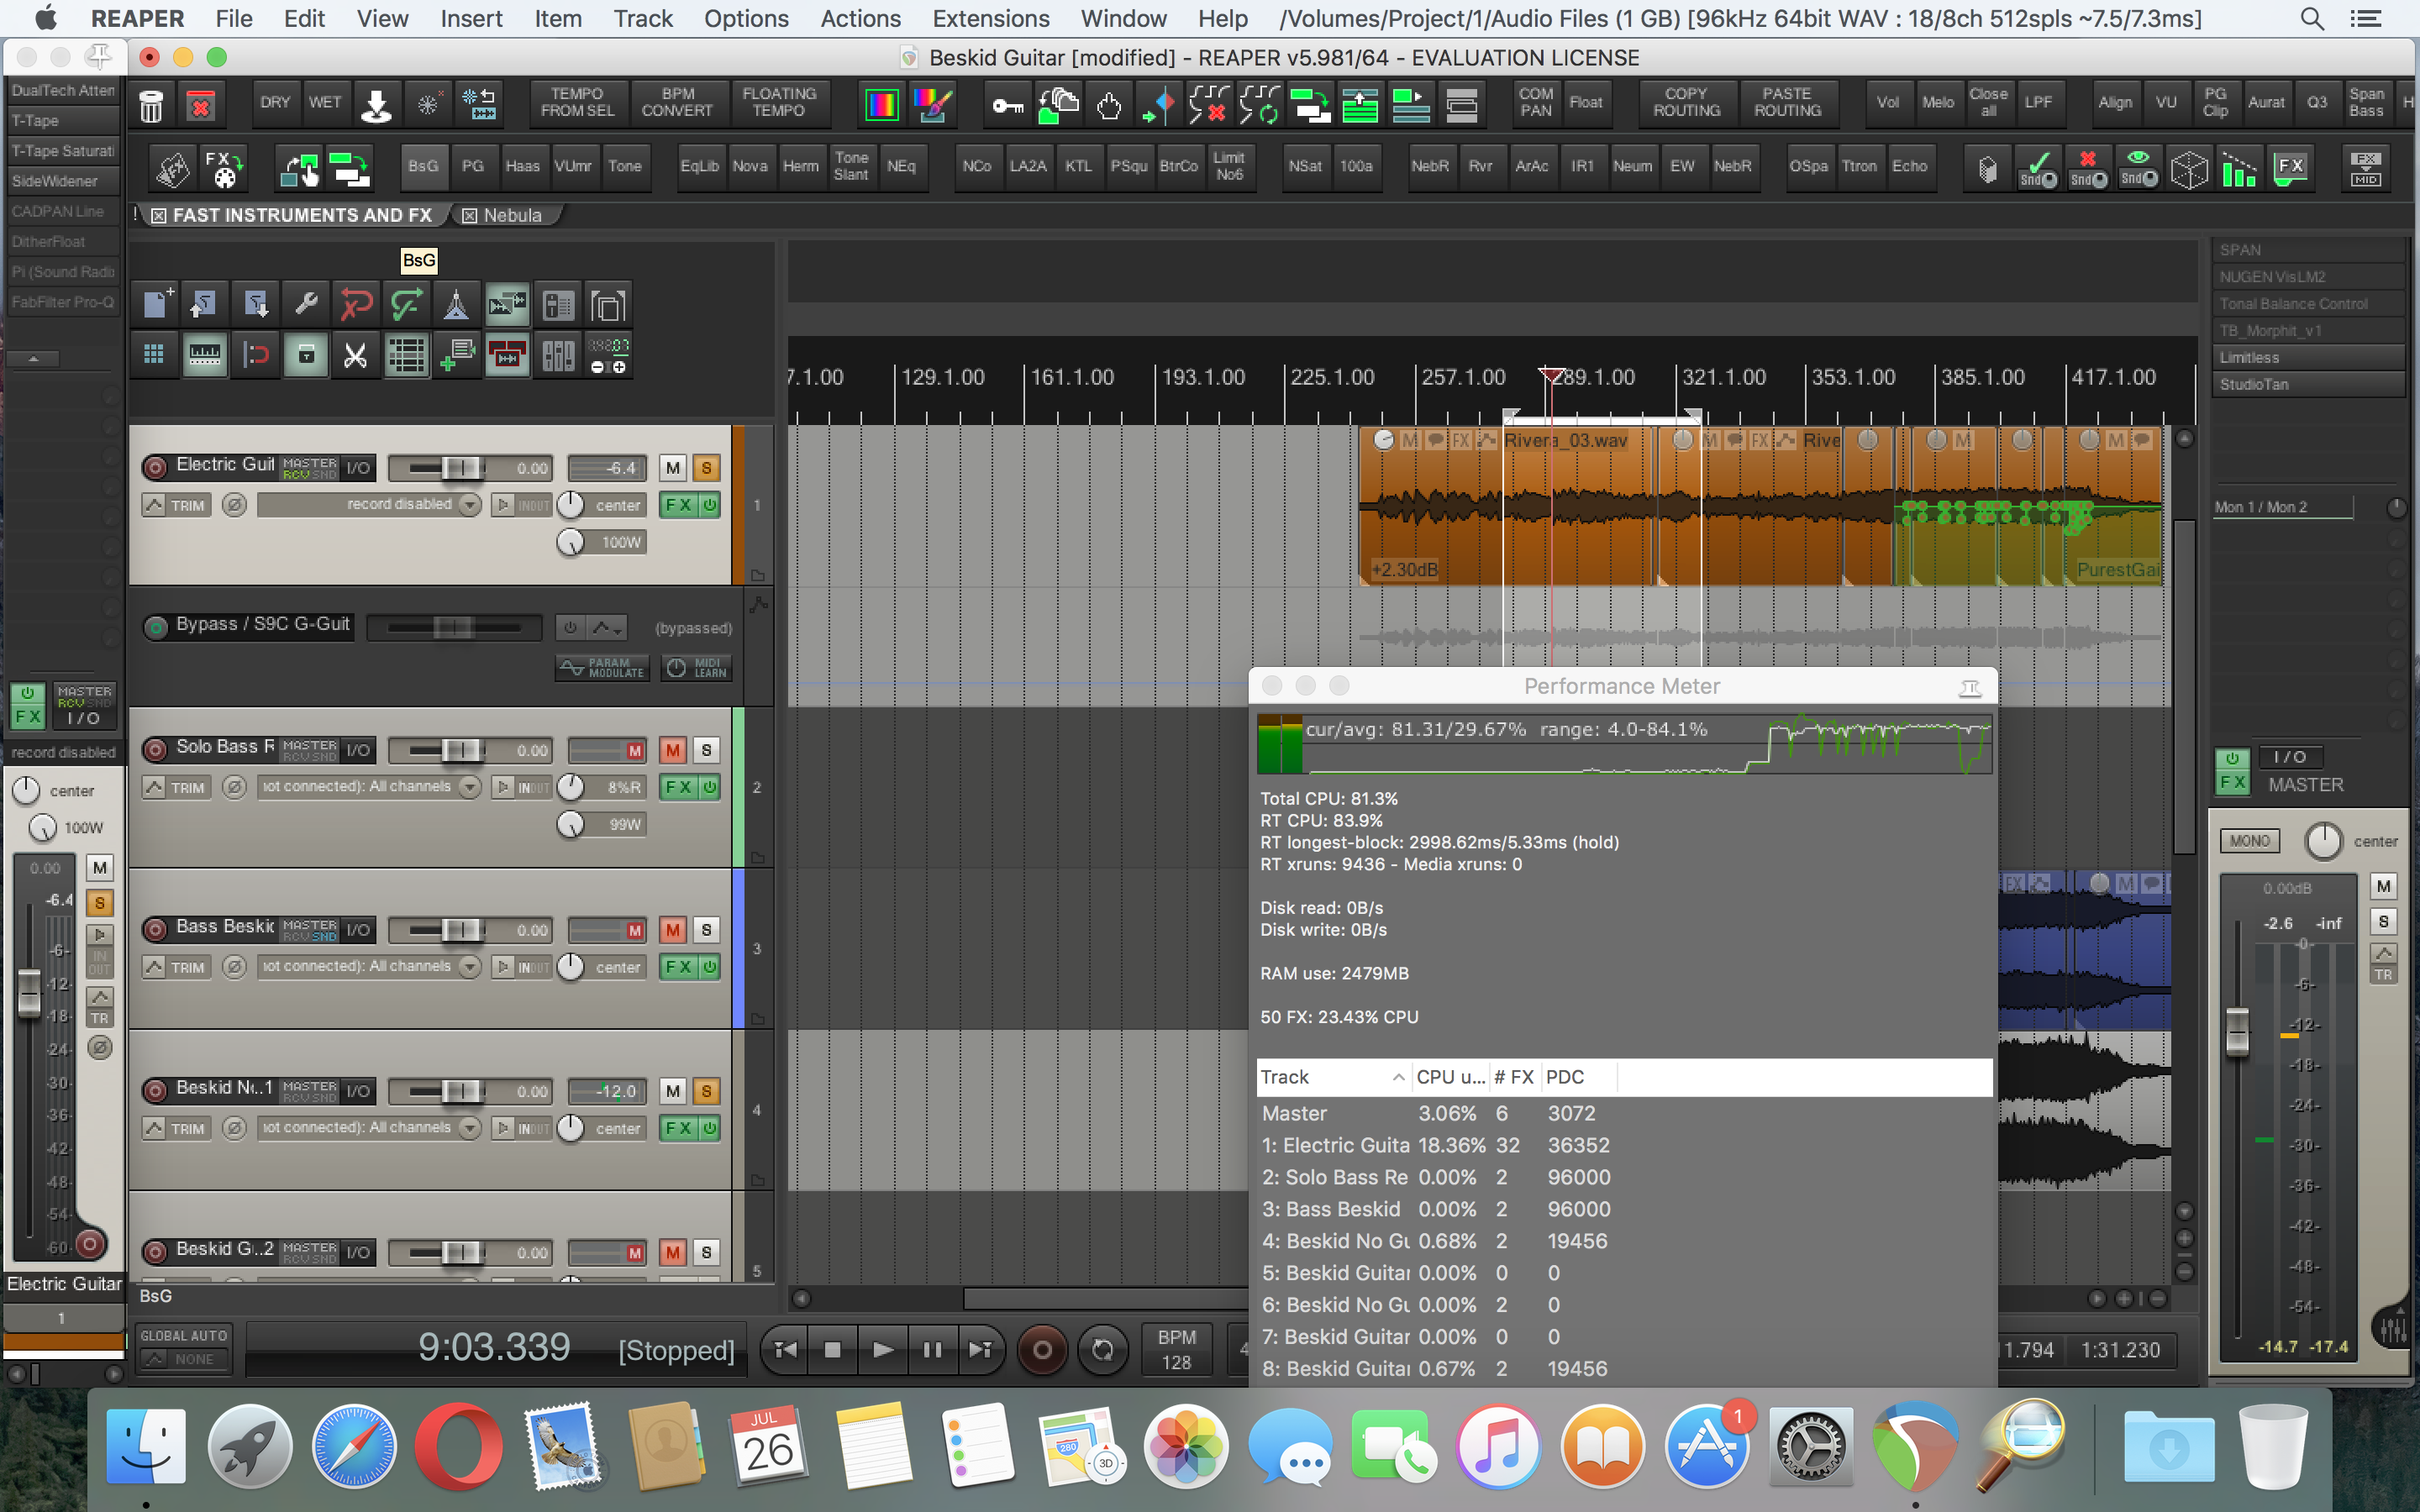Click the TEMPO FROM SEL button
The width and height of the screenshot is (2420, 1512).
(577, 103)
